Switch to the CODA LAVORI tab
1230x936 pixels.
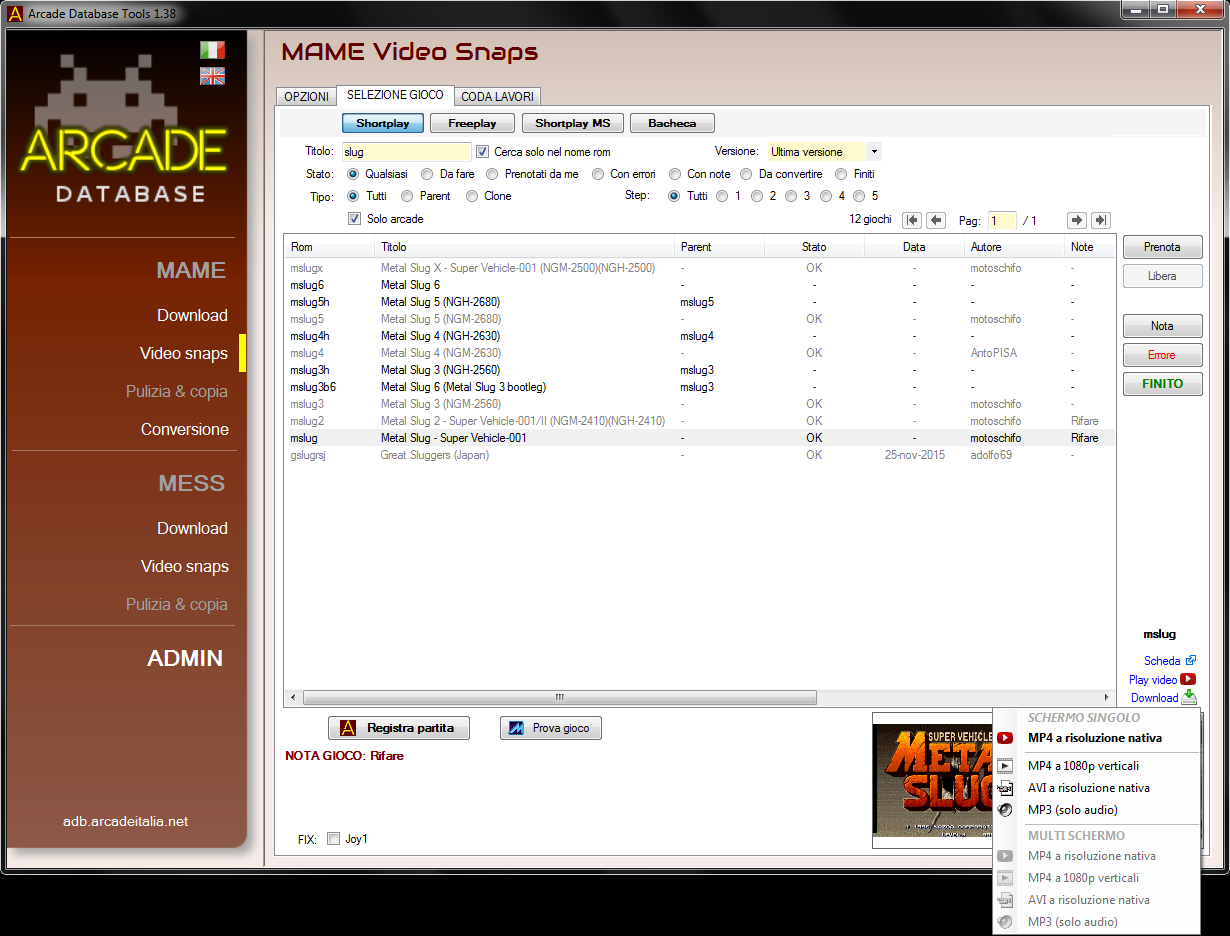[x=499, y=97]
